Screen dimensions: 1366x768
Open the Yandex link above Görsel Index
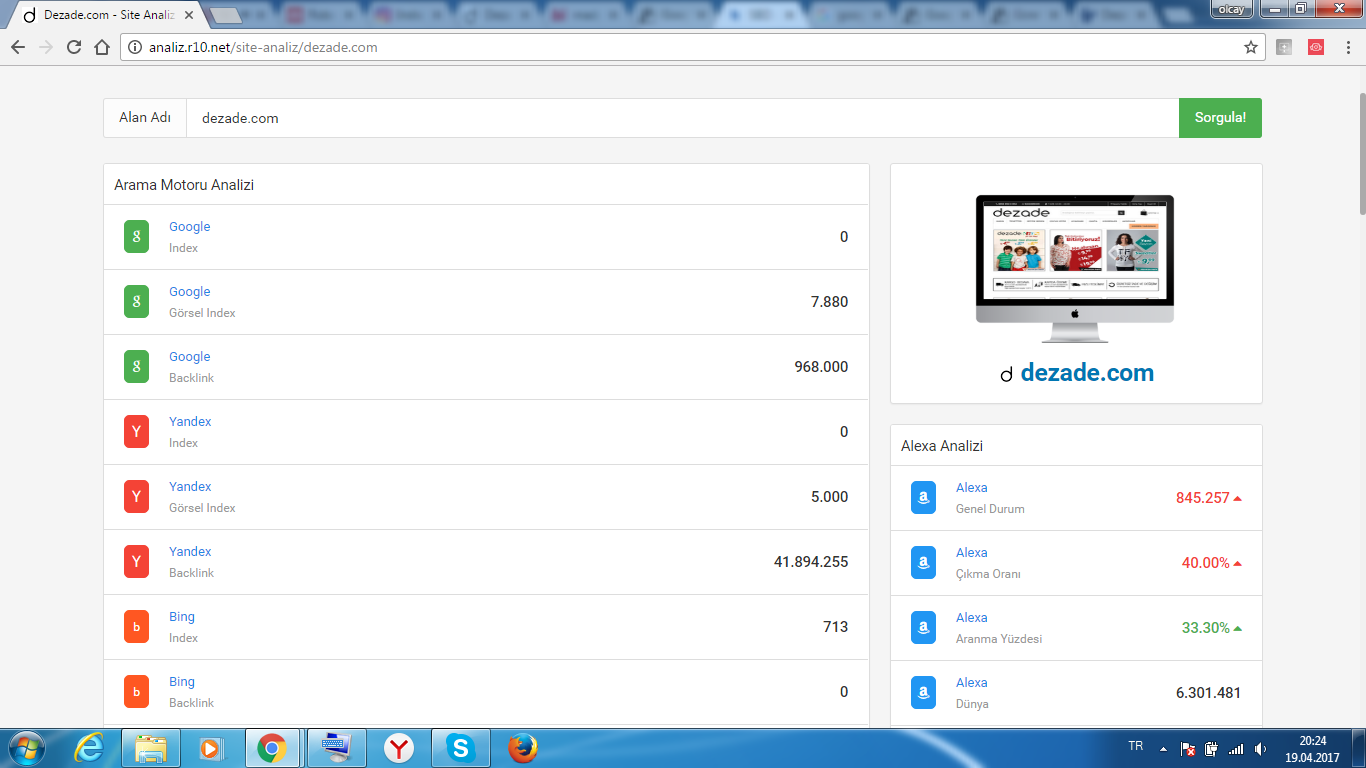(x=190, y=487)
